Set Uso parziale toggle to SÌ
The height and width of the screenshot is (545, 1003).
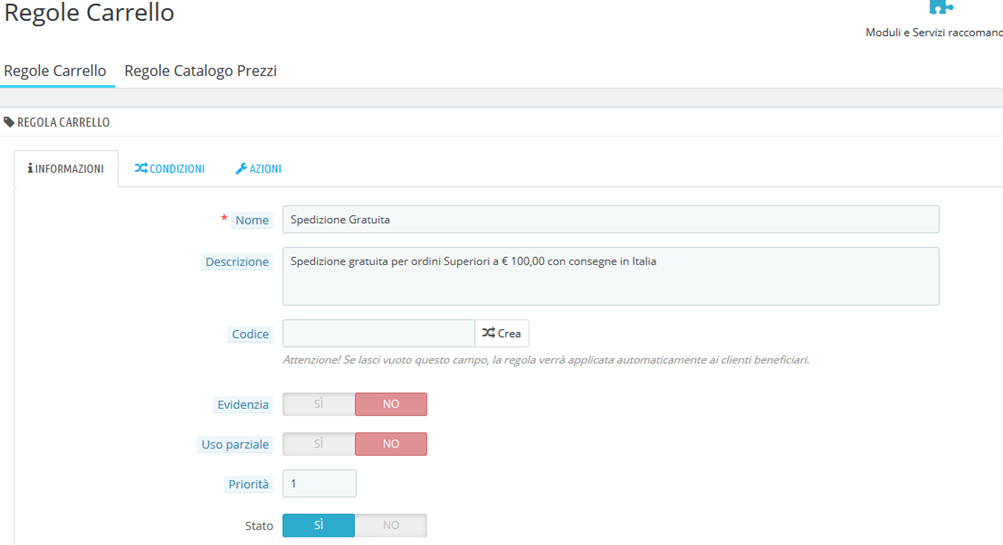(319, 444)
